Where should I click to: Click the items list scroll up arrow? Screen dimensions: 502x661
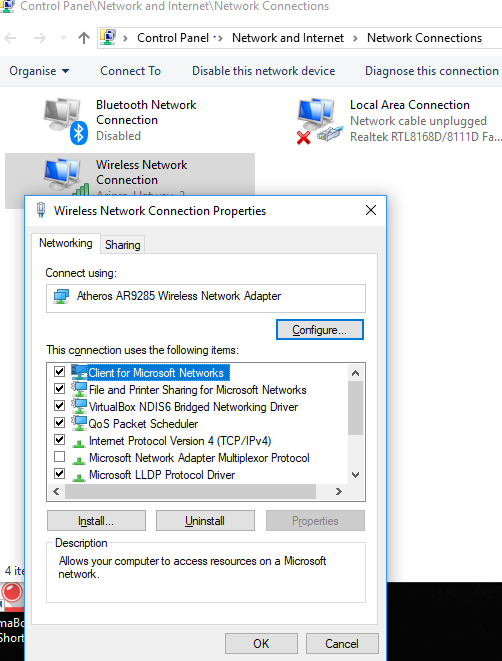[355, 373]
